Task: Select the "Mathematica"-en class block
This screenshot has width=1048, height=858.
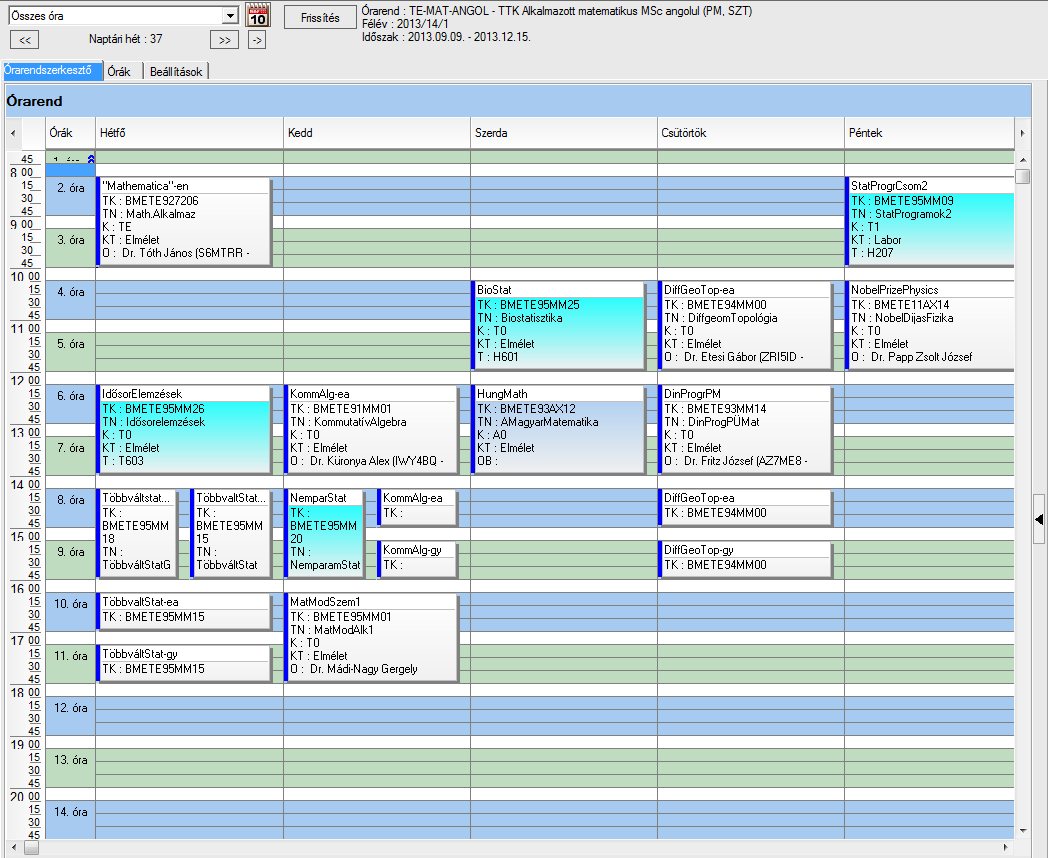Action: [184, 221]
